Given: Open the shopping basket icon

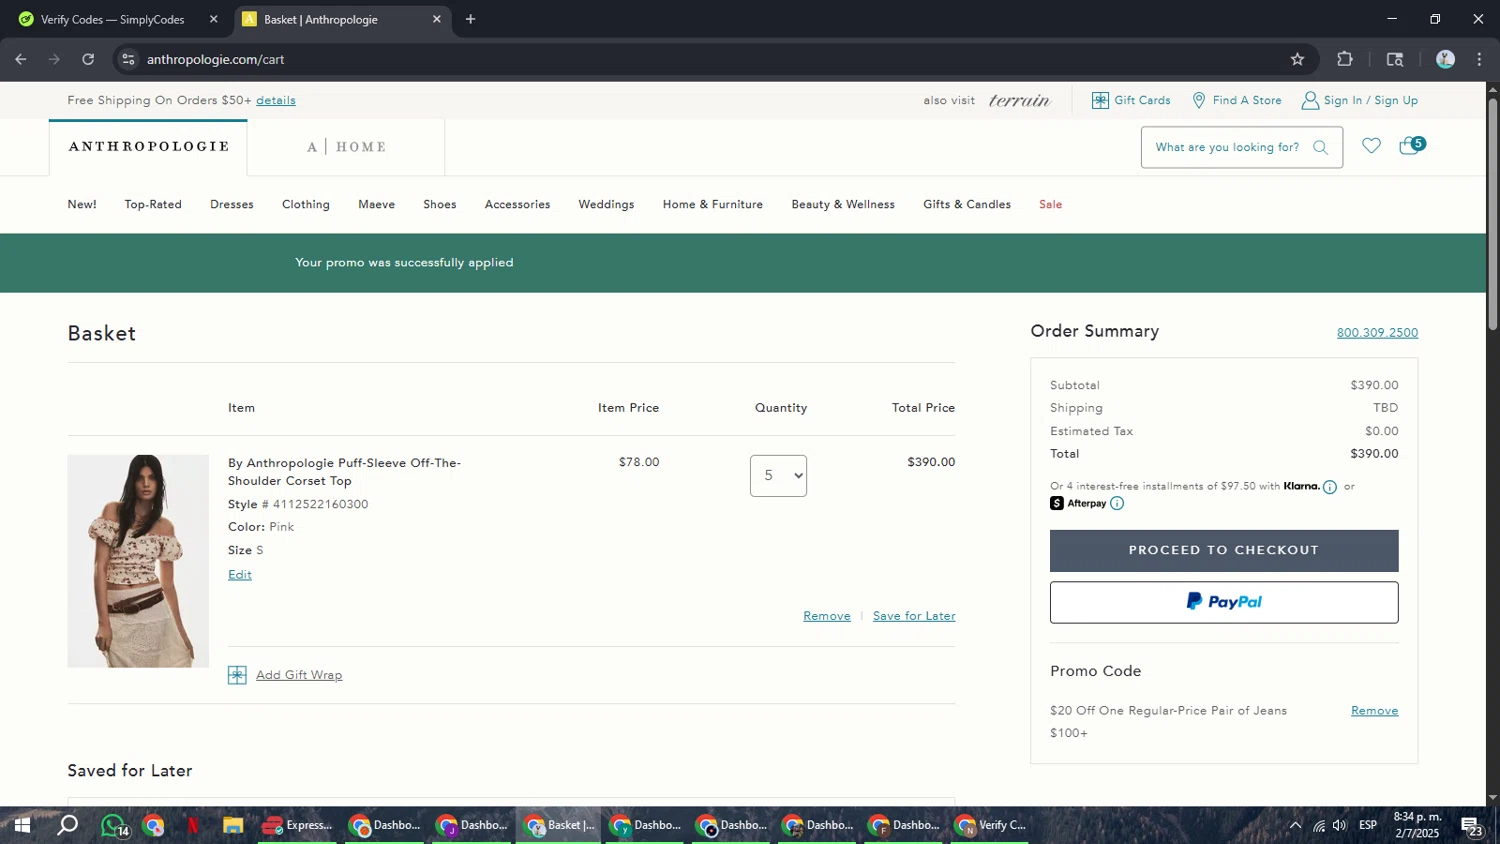Looking at the screenshot, I should [1410, 147].
